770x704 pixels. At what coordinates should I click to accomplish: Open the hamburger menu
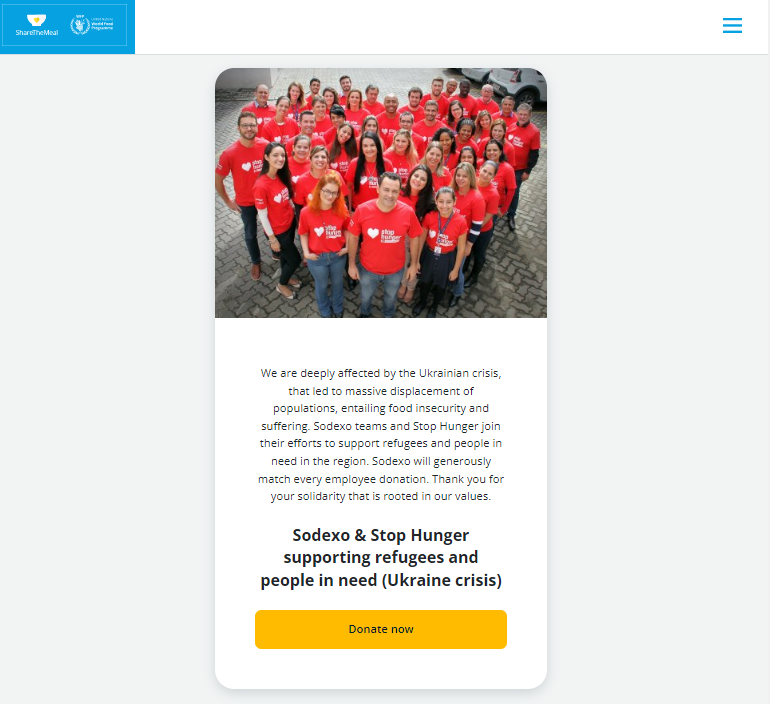732,26
